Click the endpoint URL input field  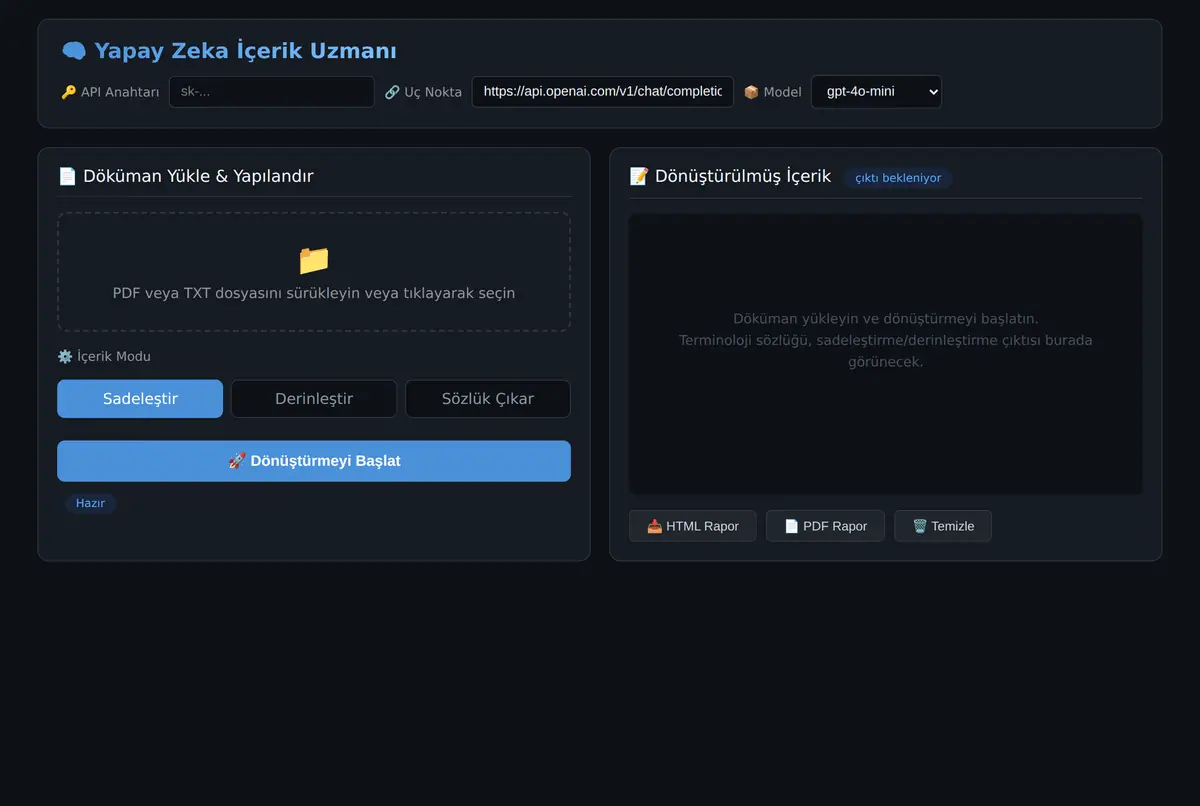pos(603,92)
